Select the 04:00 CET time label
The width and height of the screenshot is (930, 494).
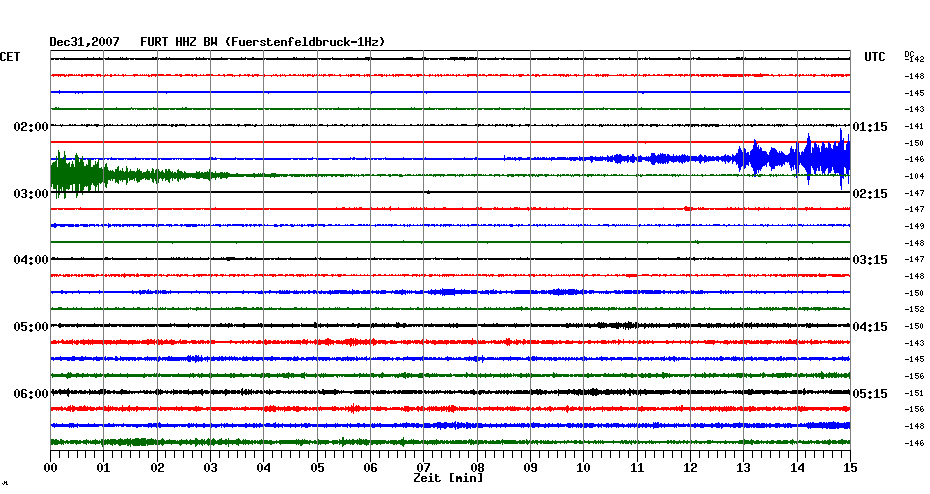click(31, 260)
